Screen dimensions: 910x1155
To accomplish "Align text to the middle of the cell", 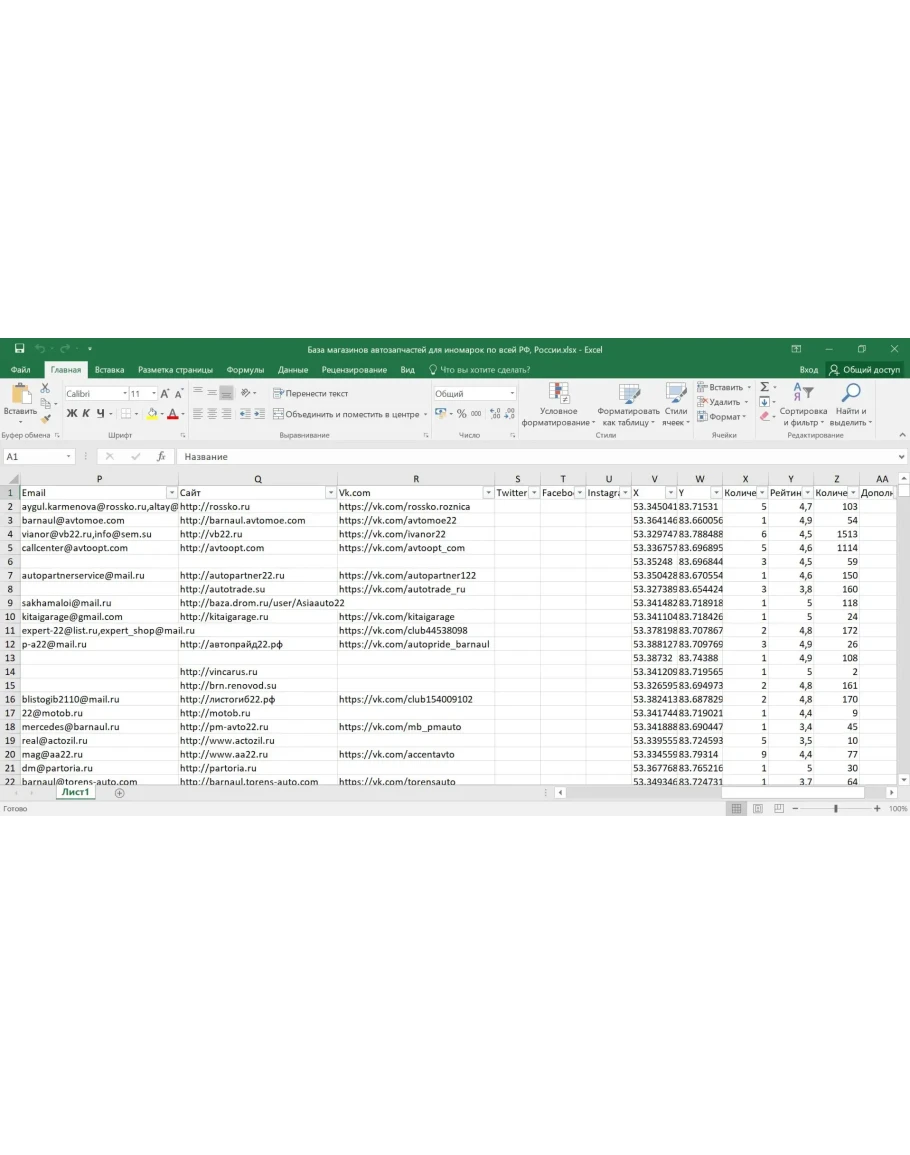I will click(212, 393).
